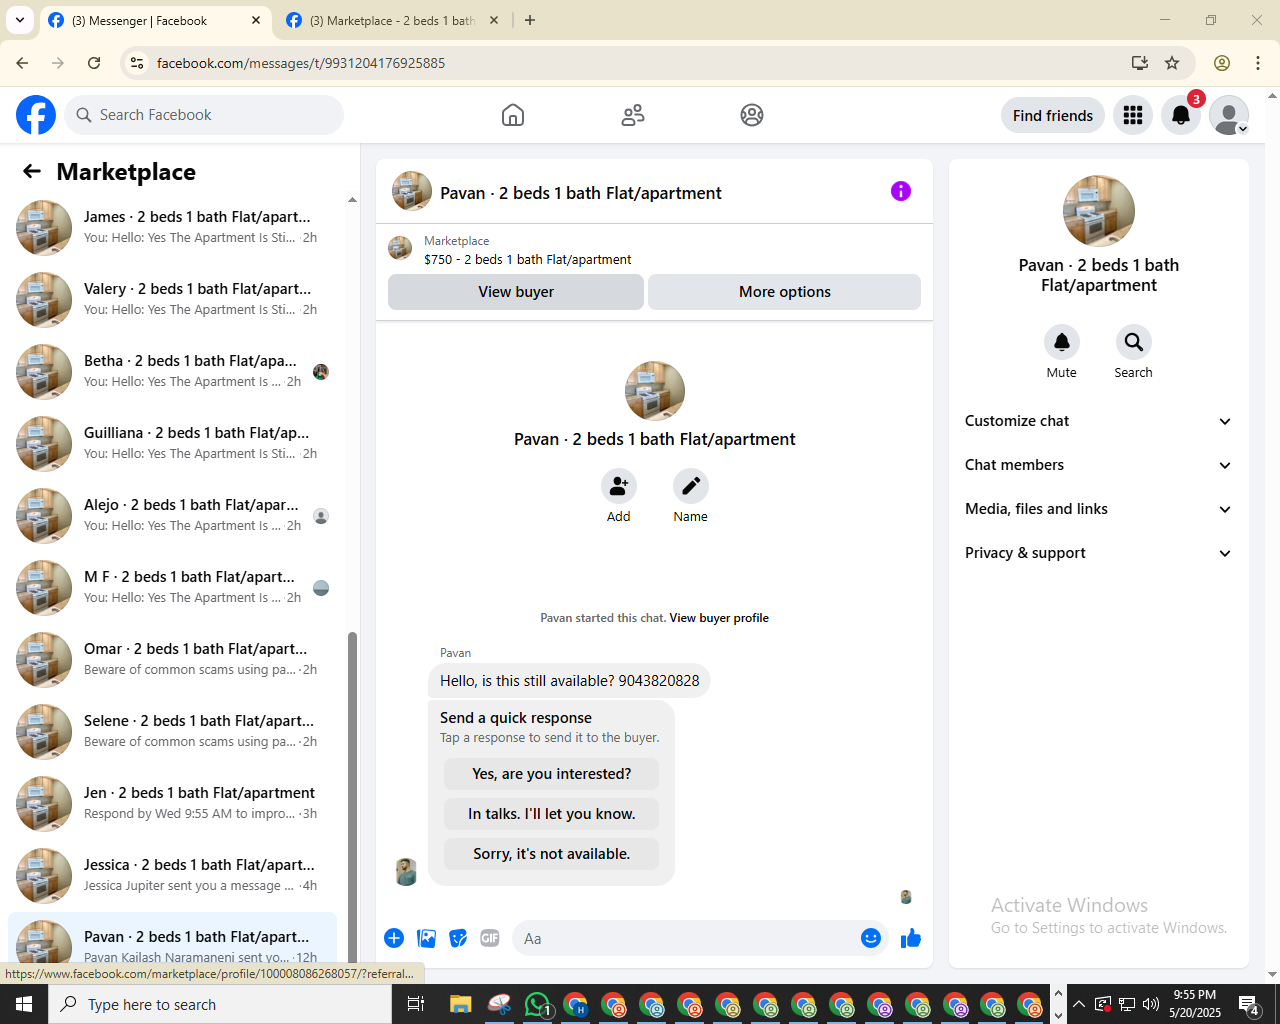Screen dimensions: 1280x1024
Task: Open Betha conversation in the list
Action: coord(172,372)
